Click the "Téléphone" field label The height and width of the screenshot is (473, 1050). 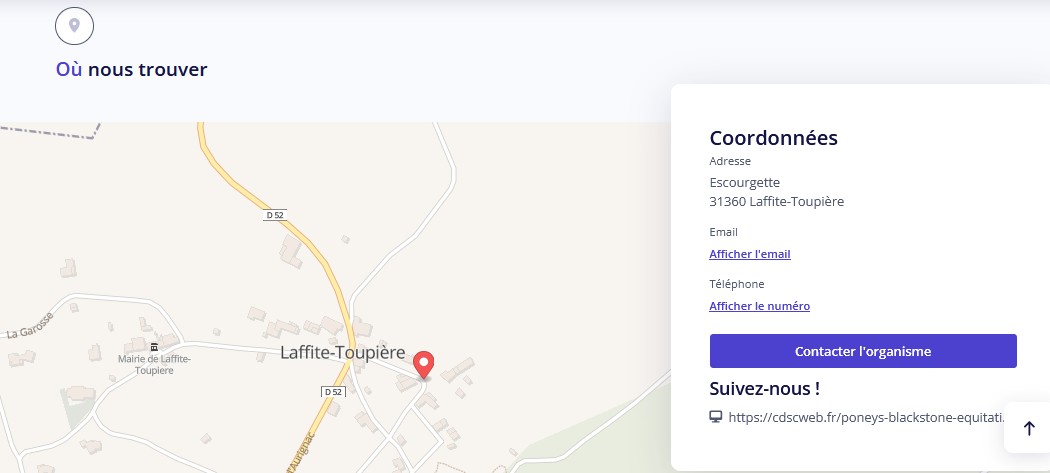coord(736,284)
